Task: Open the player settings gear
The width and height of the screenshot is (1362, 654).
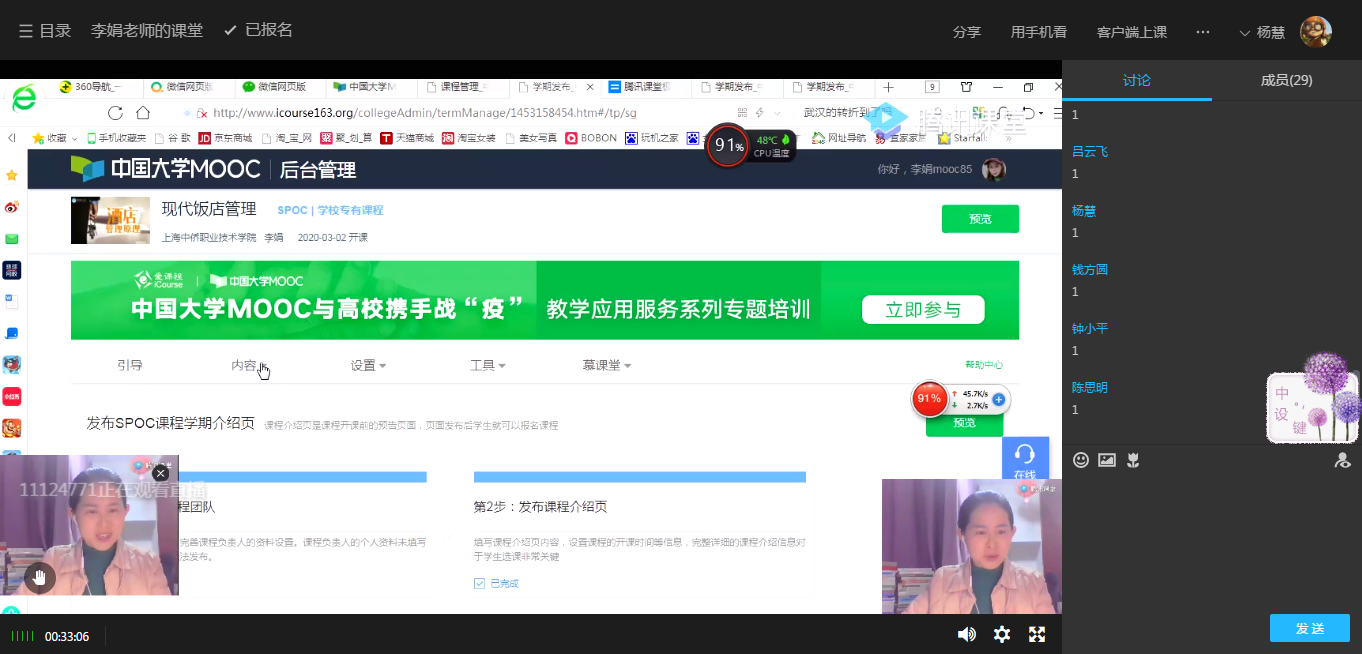Action: click(1001, 634)
